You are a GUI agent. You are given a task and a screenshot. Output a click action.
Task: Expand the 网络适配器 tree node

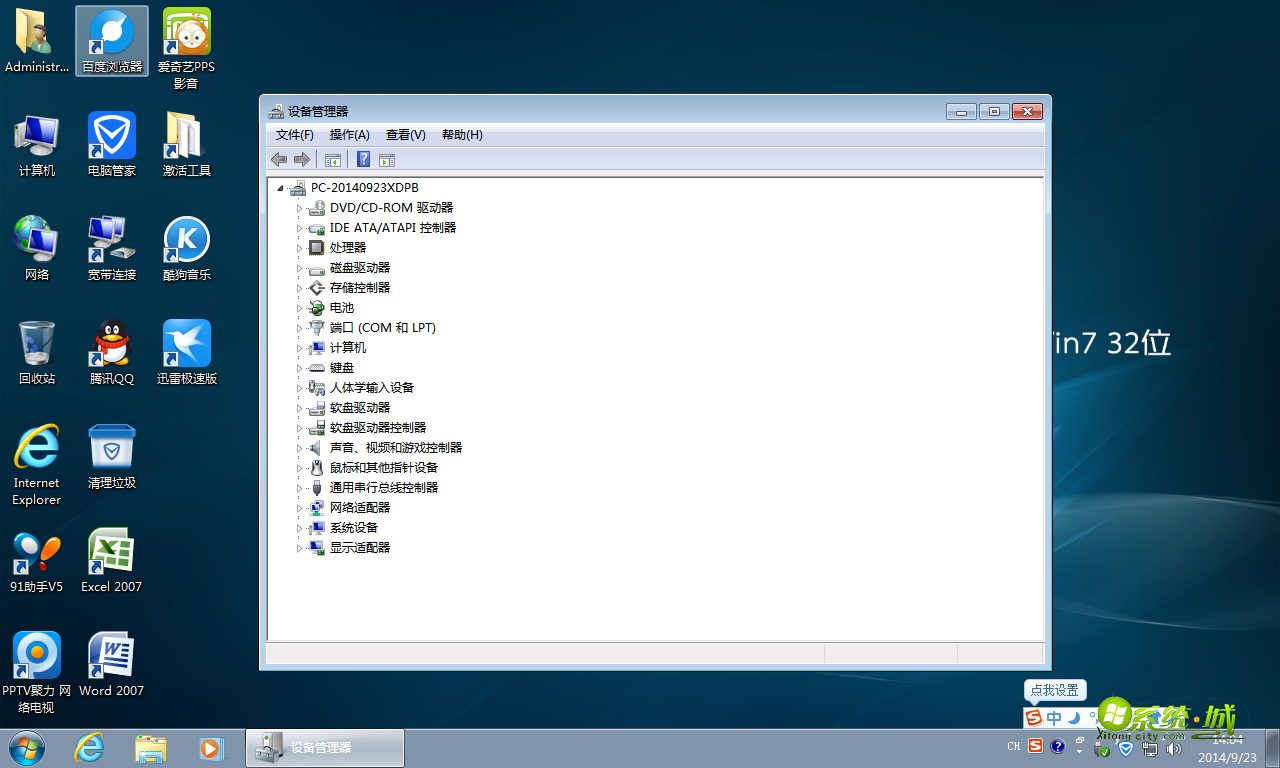click(x=300, y=507)
